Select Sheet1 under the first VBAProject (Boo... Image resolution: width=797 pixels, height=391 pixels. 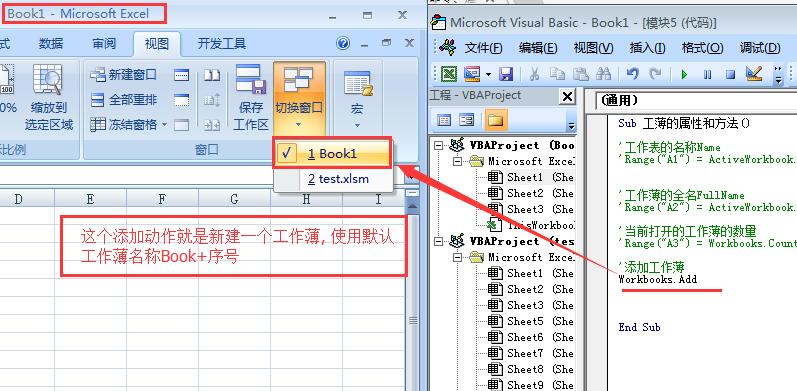point(530,177)
